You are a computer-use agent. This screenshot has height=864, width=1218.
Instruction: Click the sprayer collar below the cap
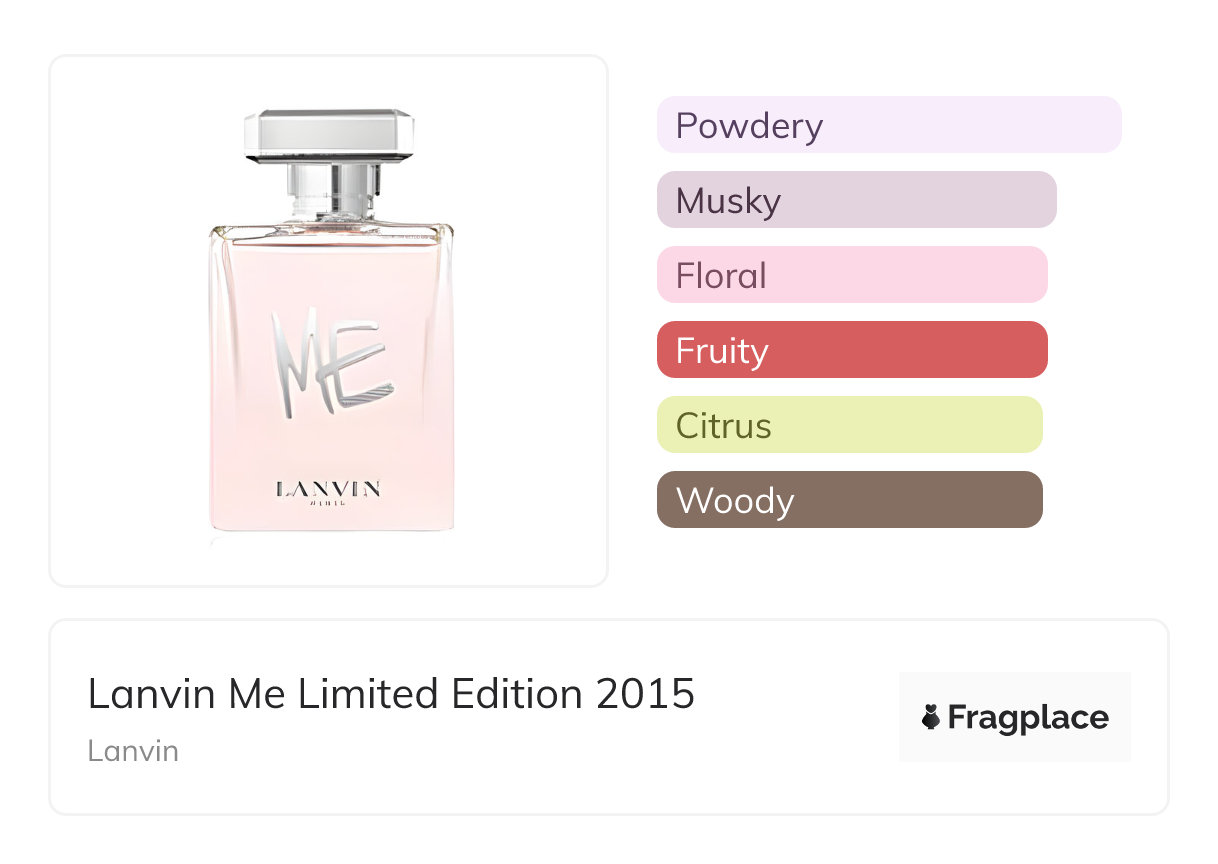pos(329,187)
